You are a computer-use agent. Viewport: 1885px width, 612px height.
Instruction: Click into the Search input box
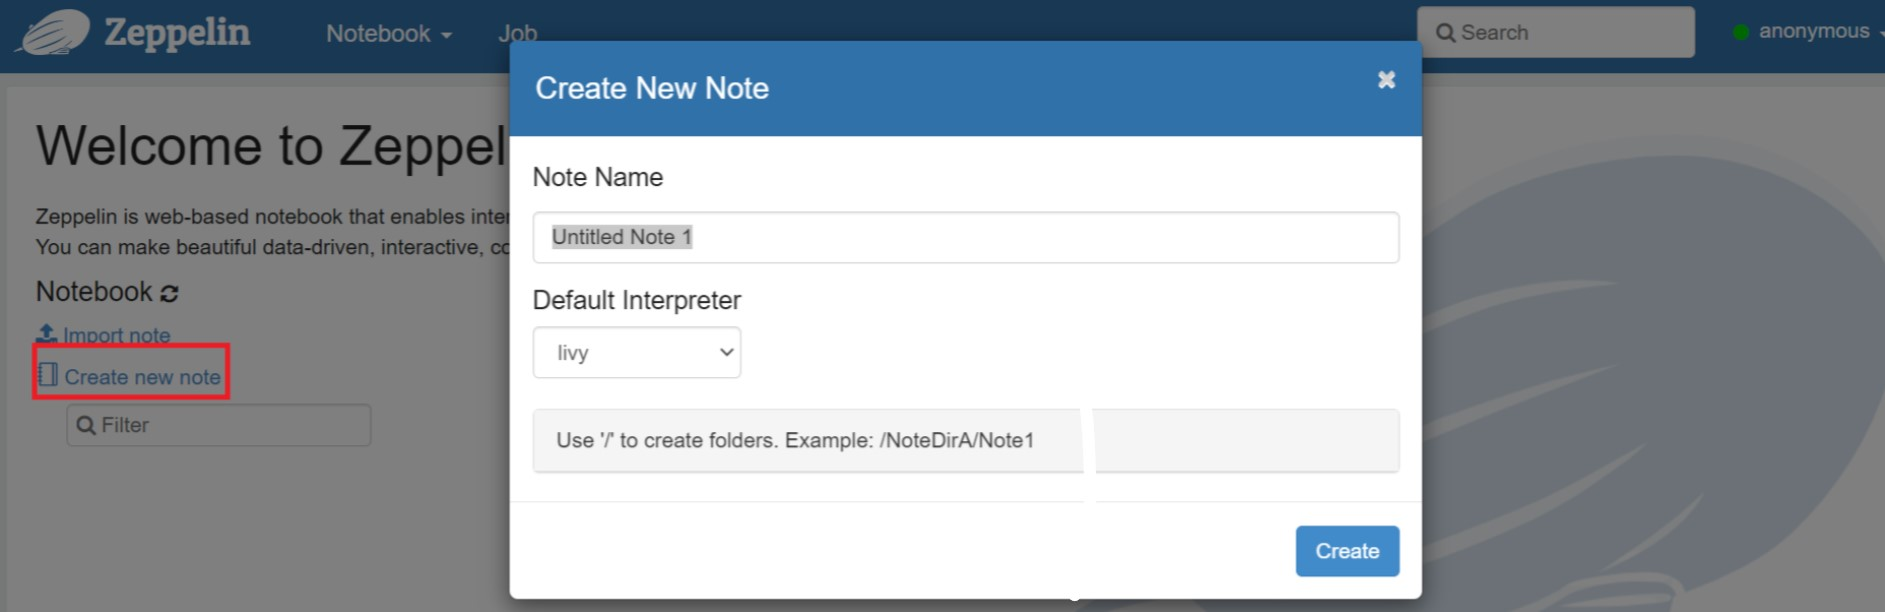coord(1570,33)
